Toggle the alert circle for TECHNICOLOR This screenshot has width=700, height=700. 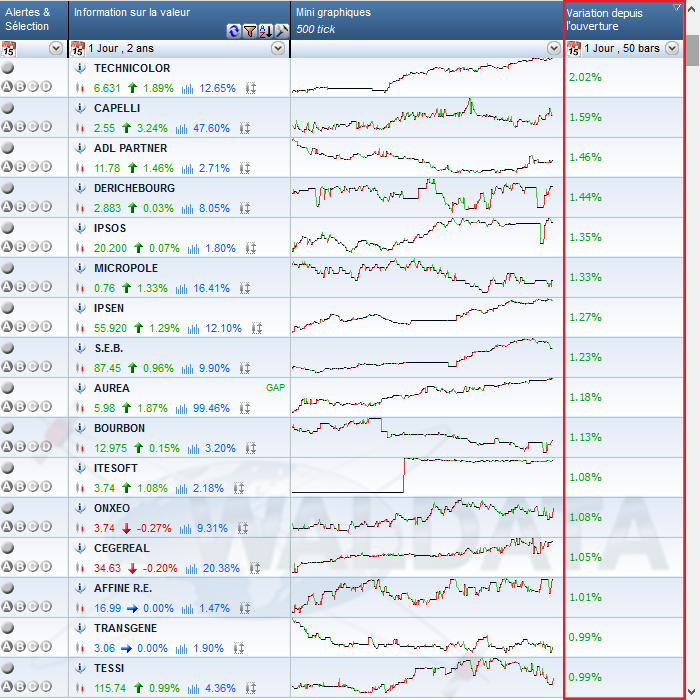click(x=8, y=68)
